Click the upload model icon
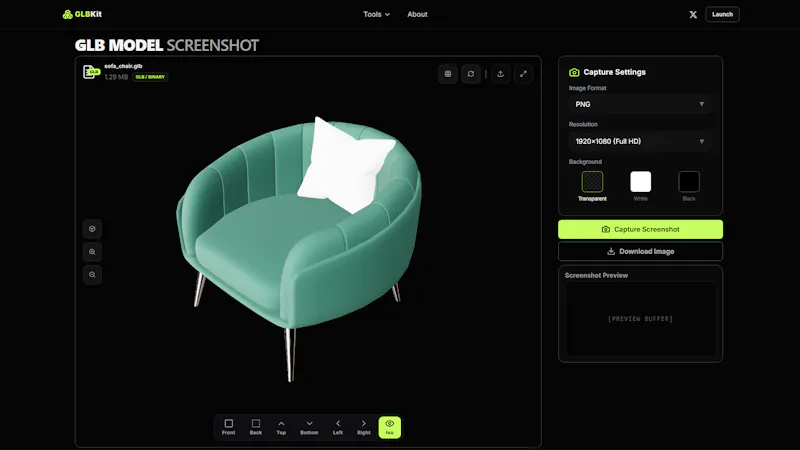The image size is (800, 450). [501, 74]
